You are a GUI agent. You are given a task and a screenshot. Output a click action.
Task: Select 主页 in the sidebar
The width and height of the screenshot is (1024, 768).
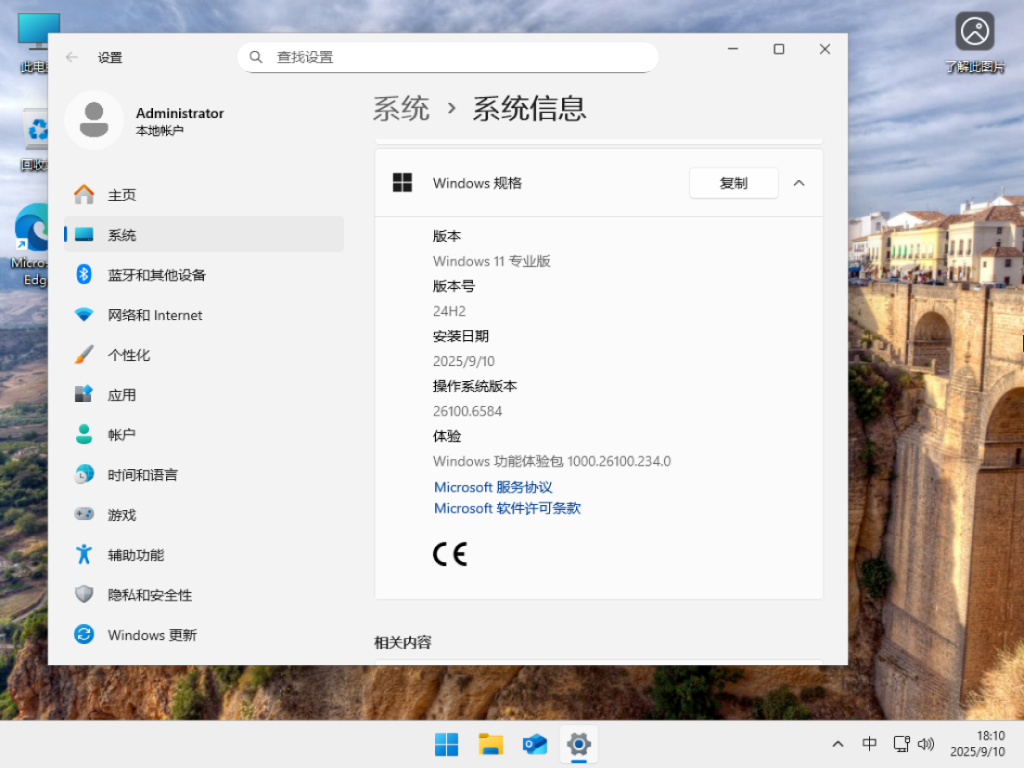122,194
